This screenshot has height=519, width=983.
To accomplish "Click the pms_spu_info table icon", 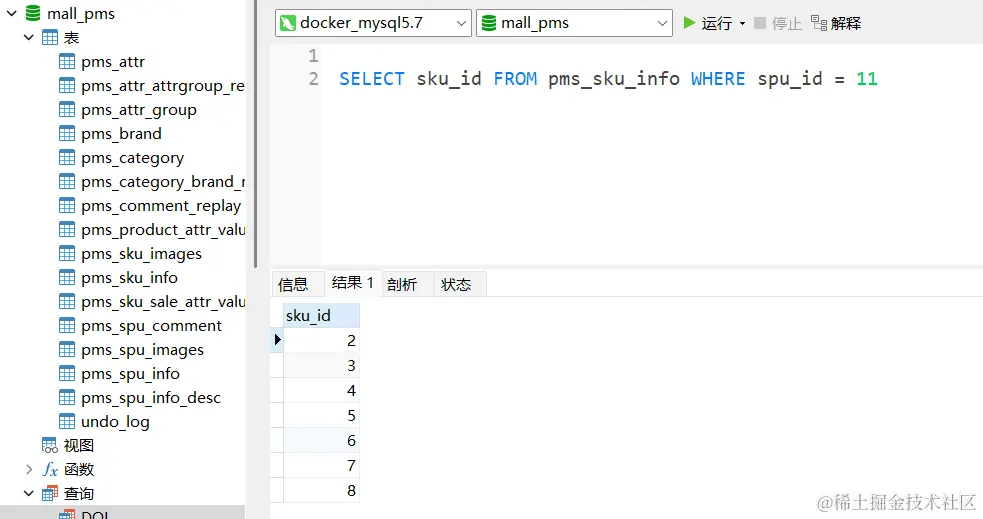I will 67,374.
